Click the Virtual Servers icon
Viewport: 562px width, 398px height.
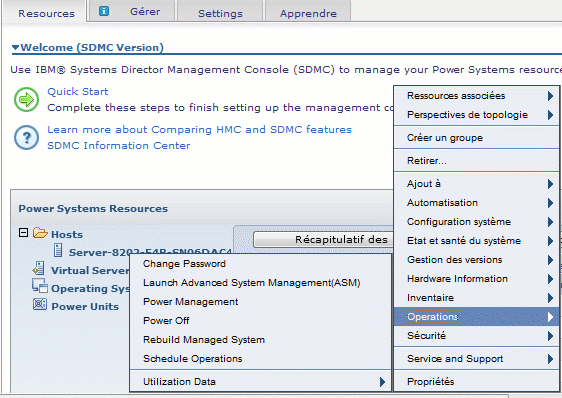click(38, 268)
